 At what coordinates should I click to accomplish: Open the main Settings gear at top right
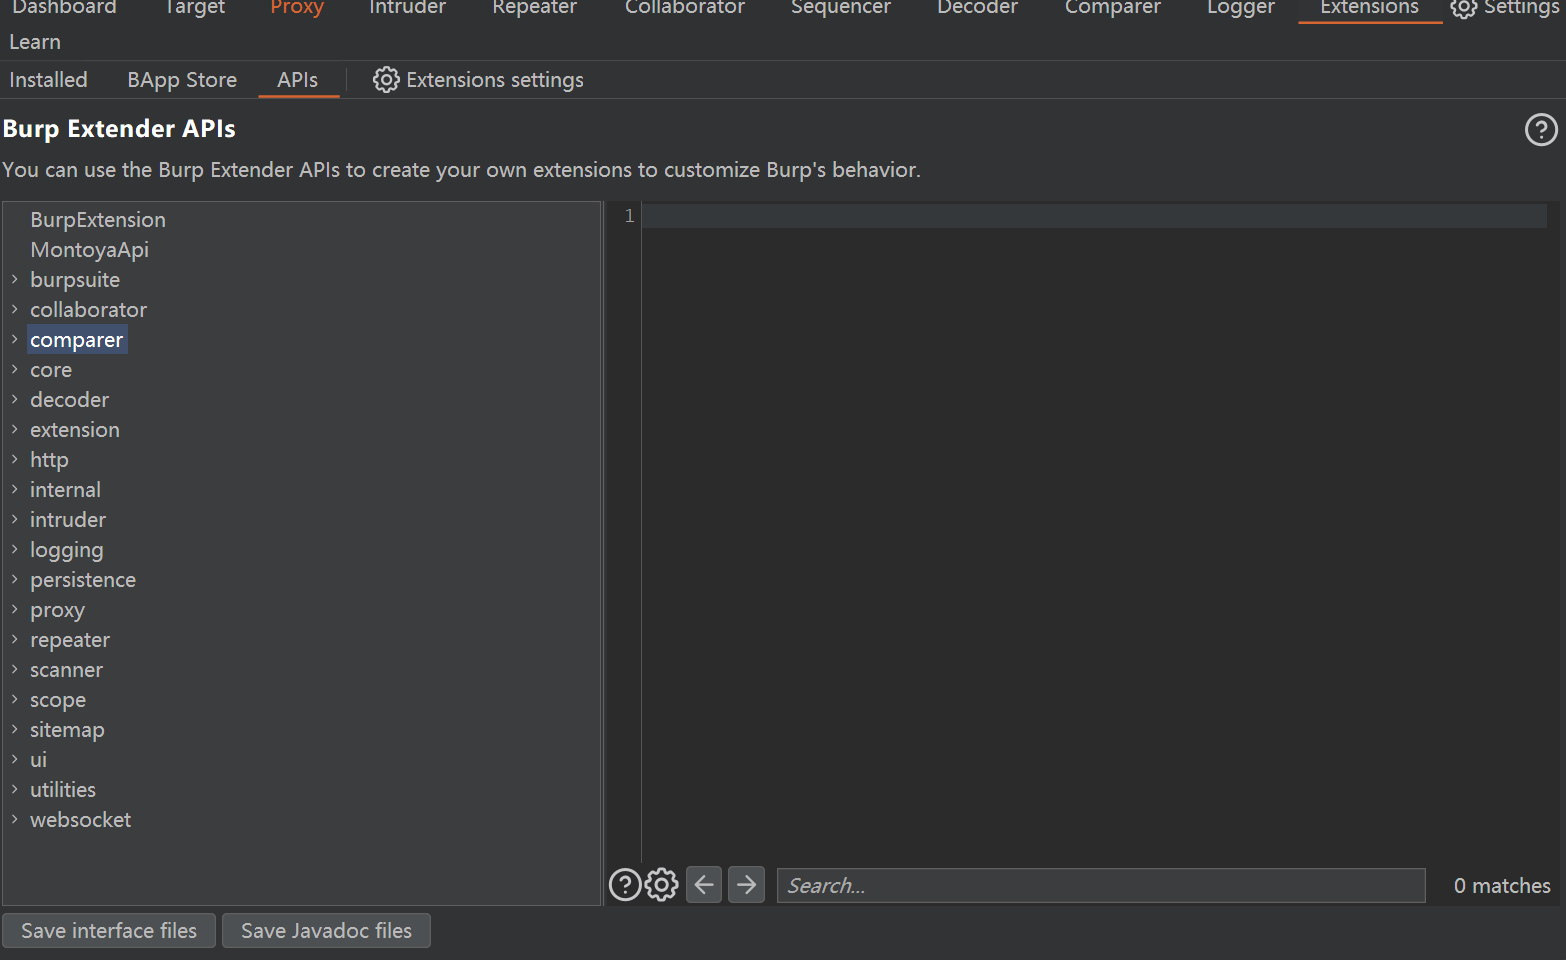click(x=1463, y=8)
